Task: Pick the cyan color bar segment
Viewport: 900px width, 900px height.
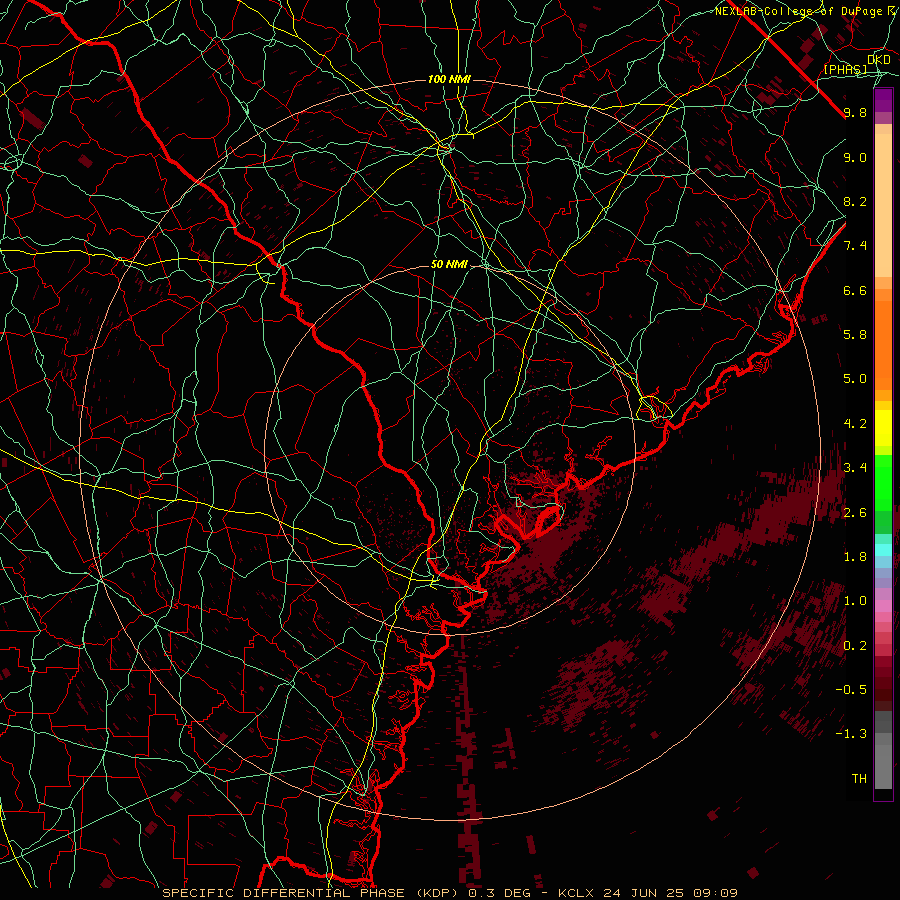Action: pyautogui.click(x=883, y=550)
